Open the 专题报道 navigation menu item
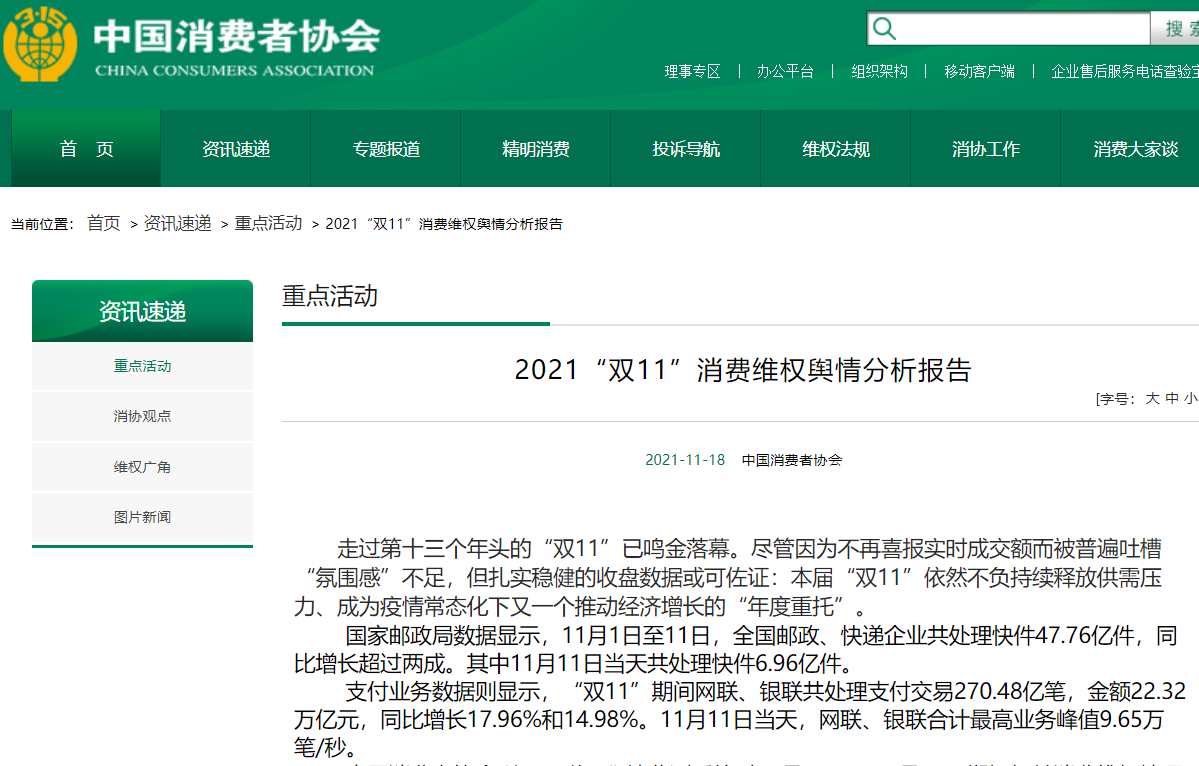1199x766 pixels. pos(385,148)
